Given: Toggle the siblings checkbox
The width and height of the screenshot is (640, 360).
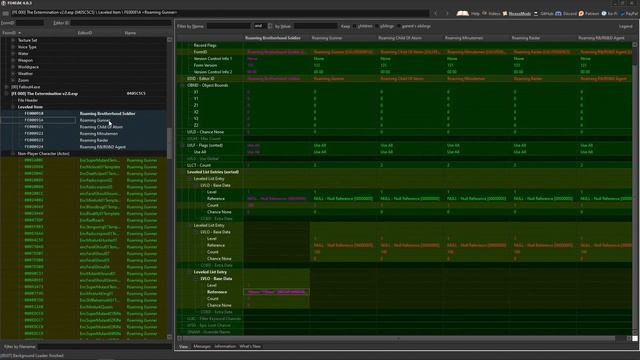Looking at the screenshot, I should 377,26.
